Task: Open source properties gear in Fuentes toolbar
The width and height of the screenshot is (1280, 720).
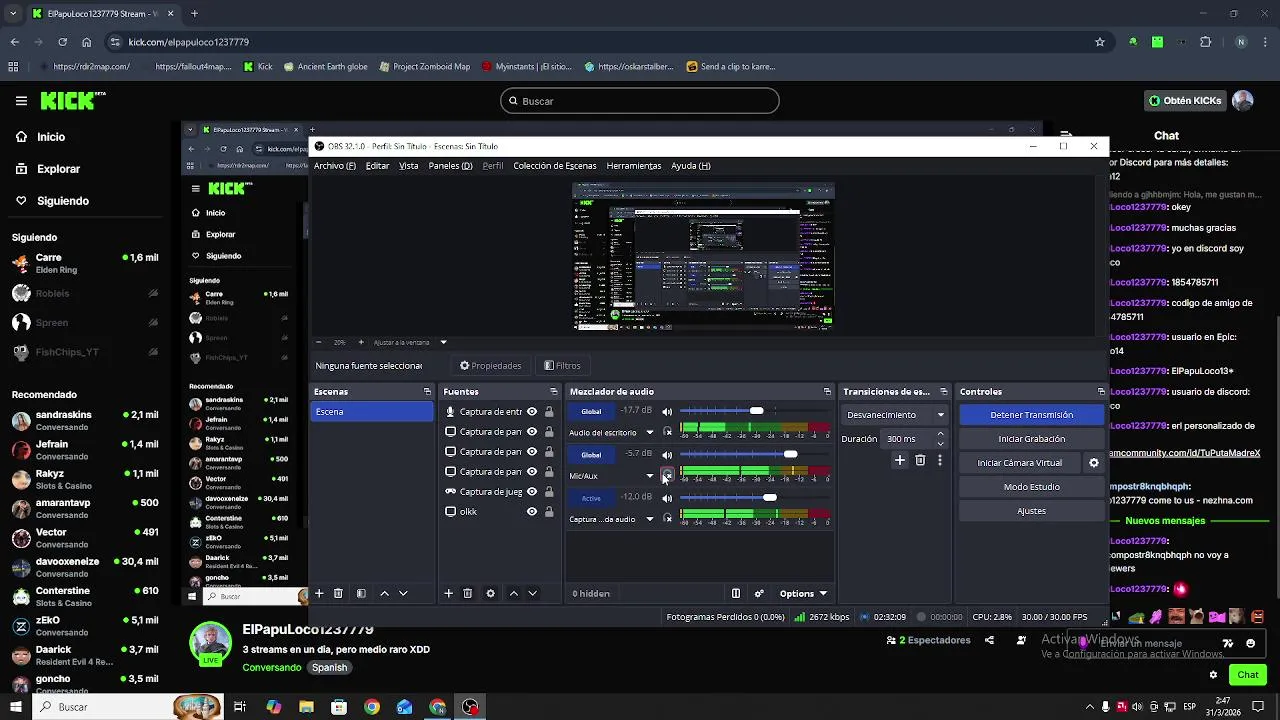Action: click(x=490, y=593)
